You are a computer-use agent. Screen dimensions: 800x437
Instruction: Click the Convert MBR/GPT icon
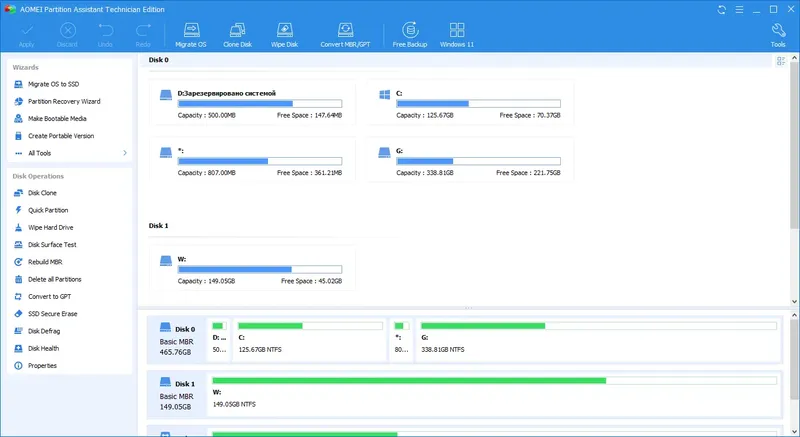(x=345, y=30)
